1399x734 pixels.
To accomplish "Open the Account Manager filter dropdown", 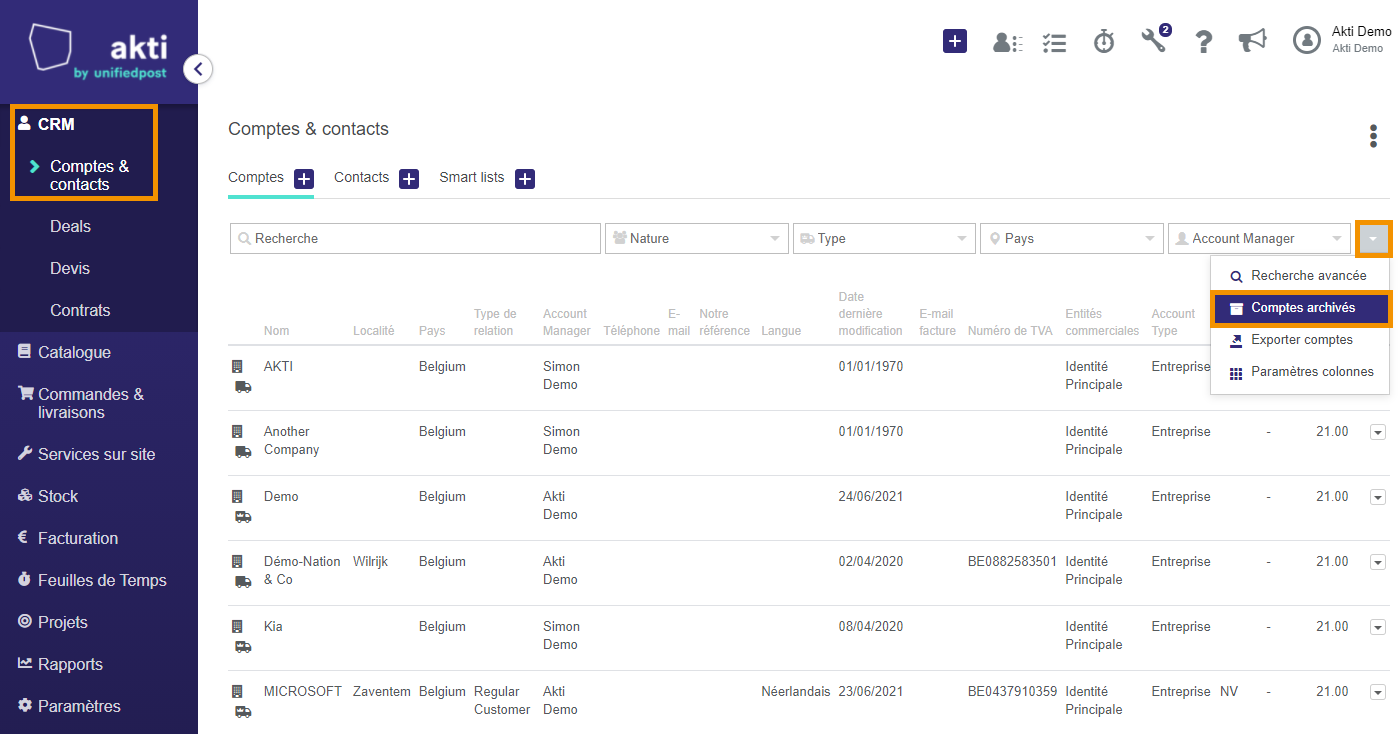I will click(x=1259, y=238).
